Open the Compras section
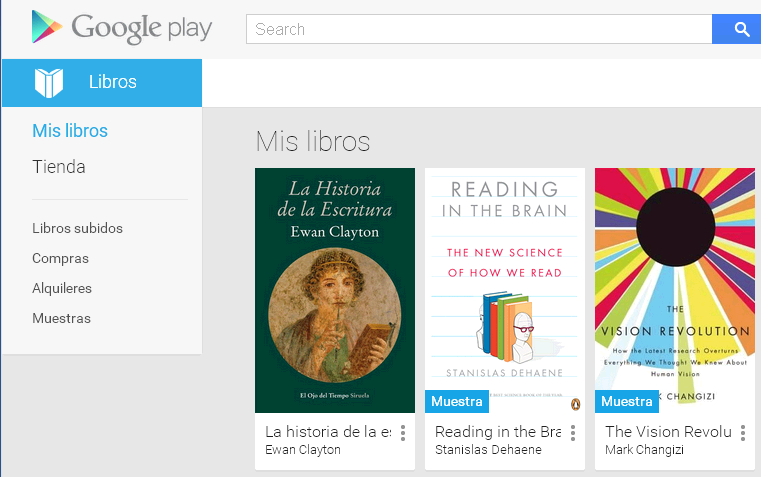761x477 pixels. [60, 258]
